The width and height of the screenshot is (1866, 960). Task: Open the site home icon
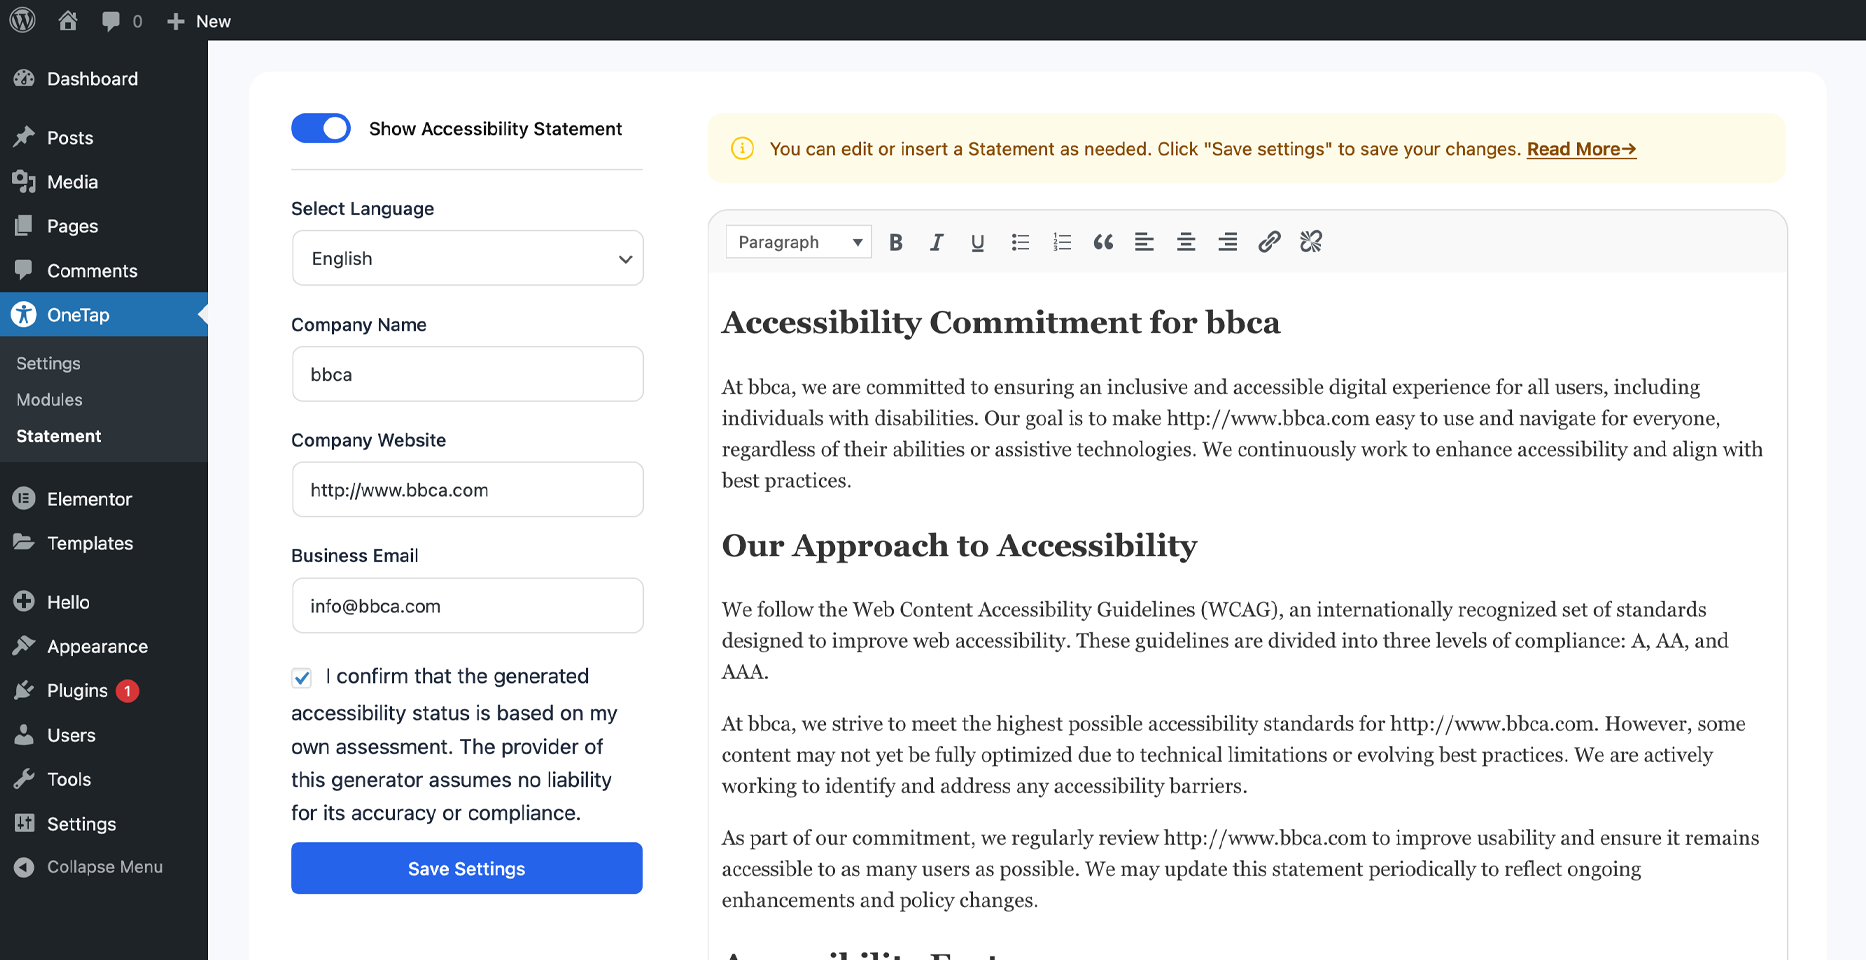[x=68, y=20]
